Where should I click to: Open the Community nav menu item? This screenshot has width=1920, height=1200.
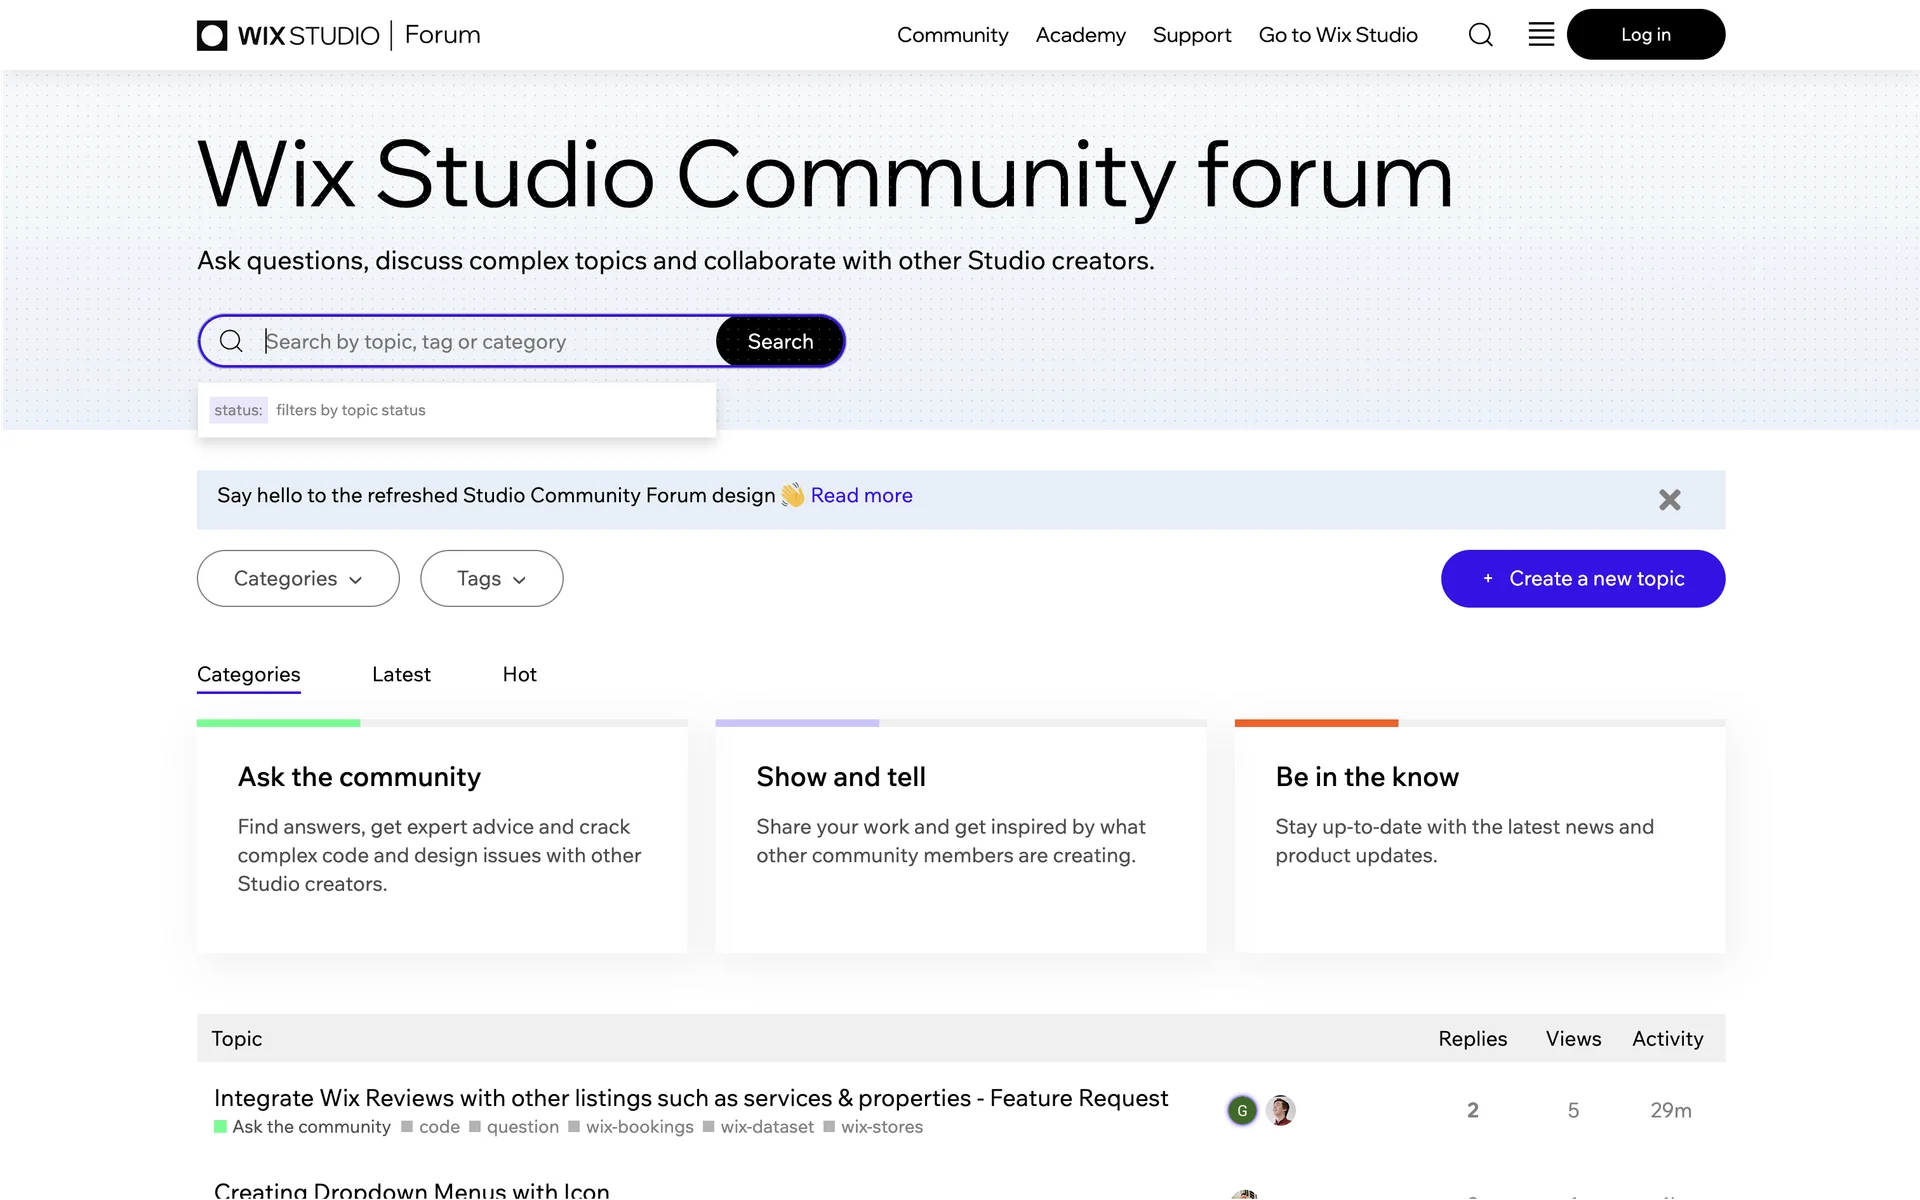tap(952, 35)
